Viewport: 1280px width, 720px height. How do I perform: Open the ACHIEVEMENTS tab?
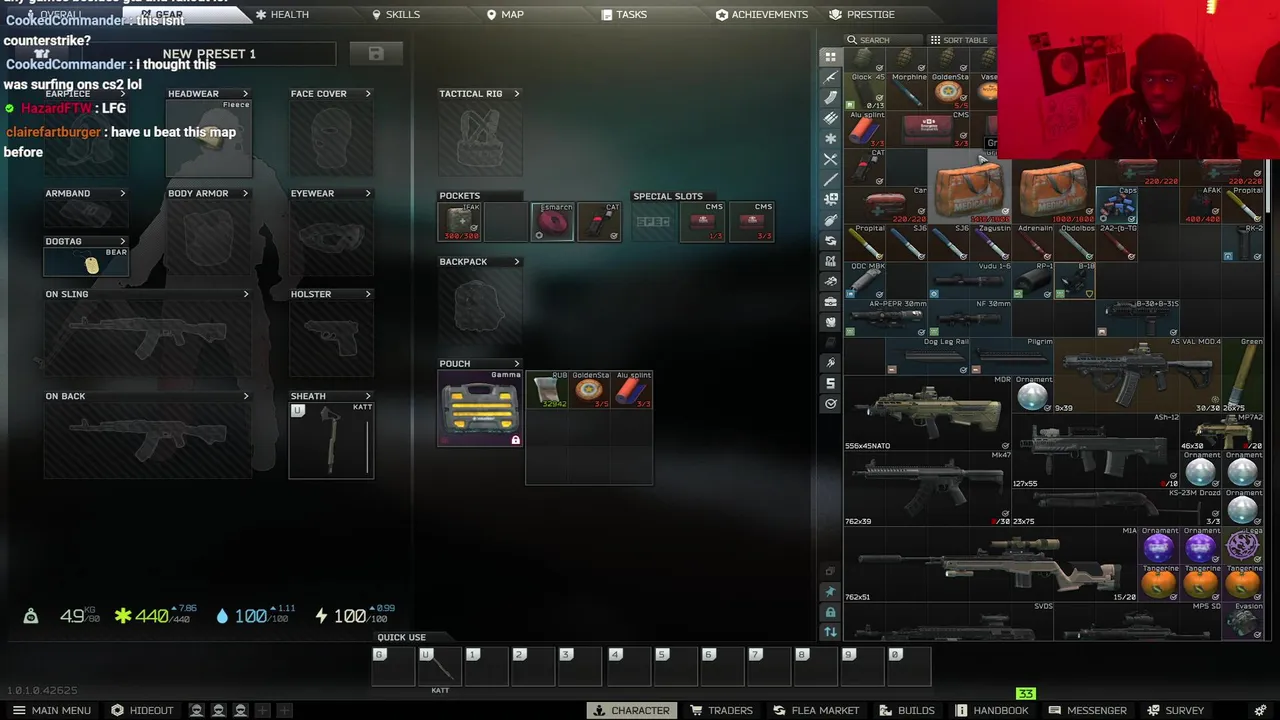tap(762, 14)
